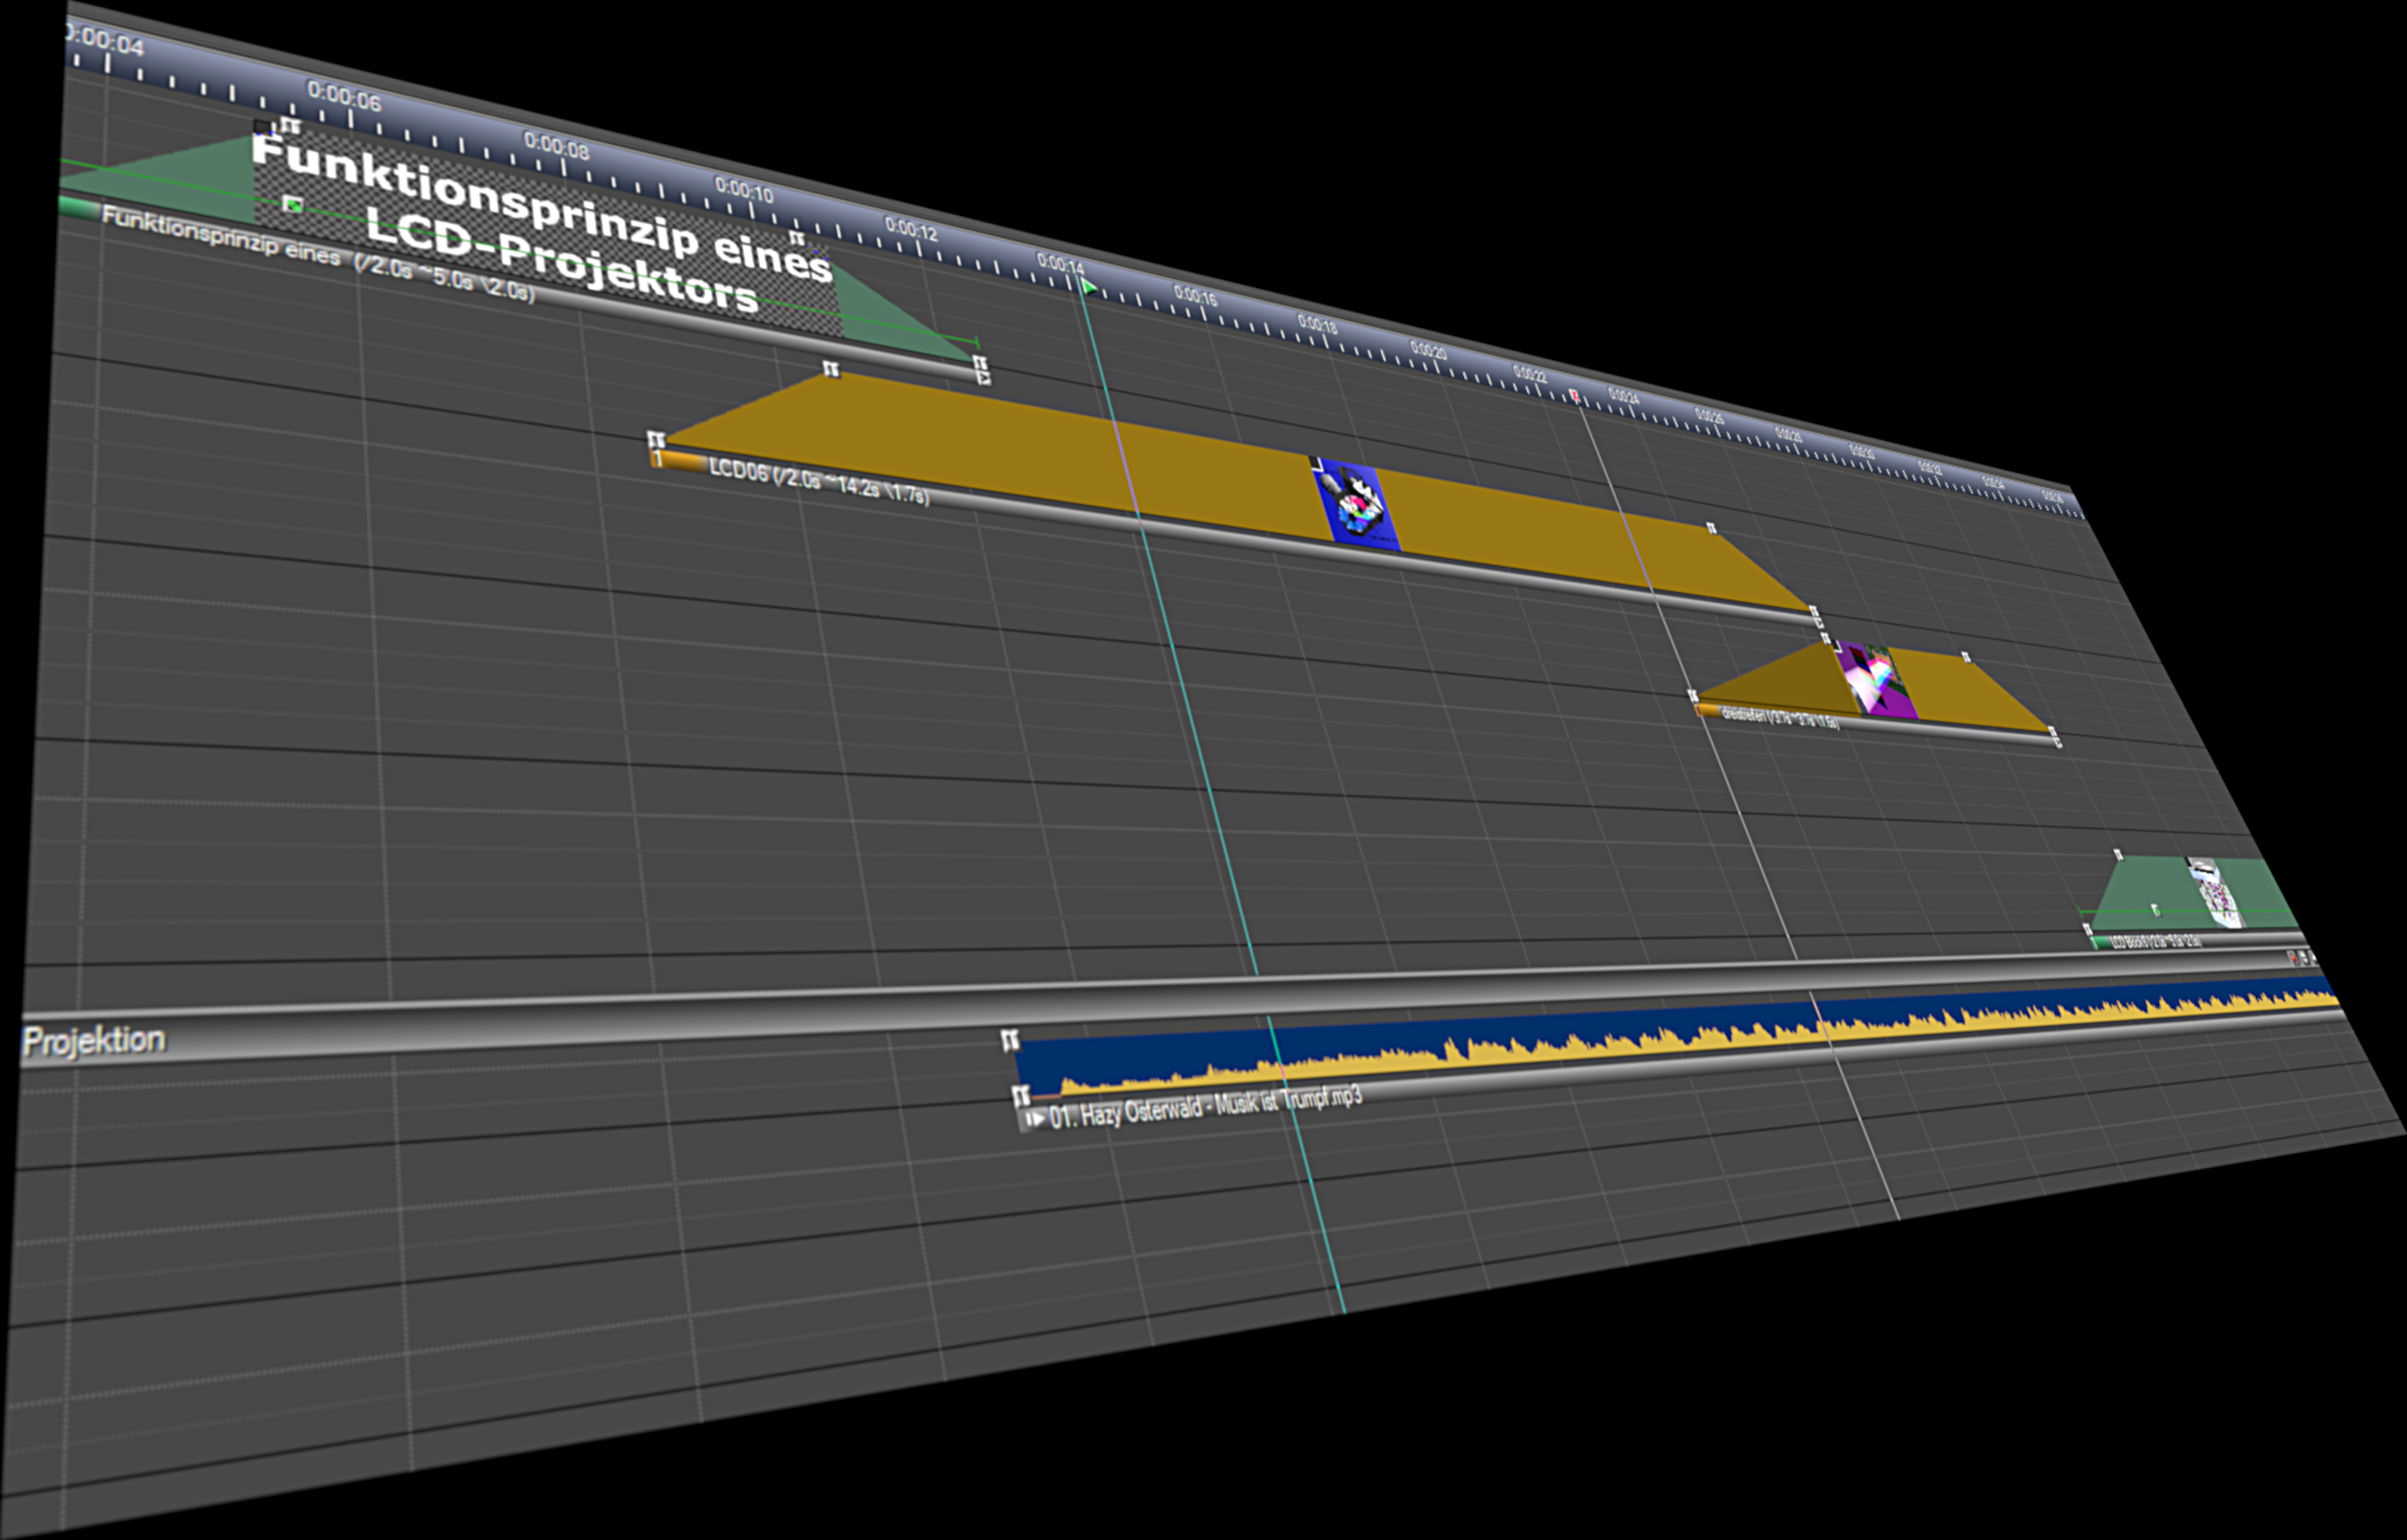
Task: Click the small red icon at the track divider's right end
Action: tap(2293, 958)
